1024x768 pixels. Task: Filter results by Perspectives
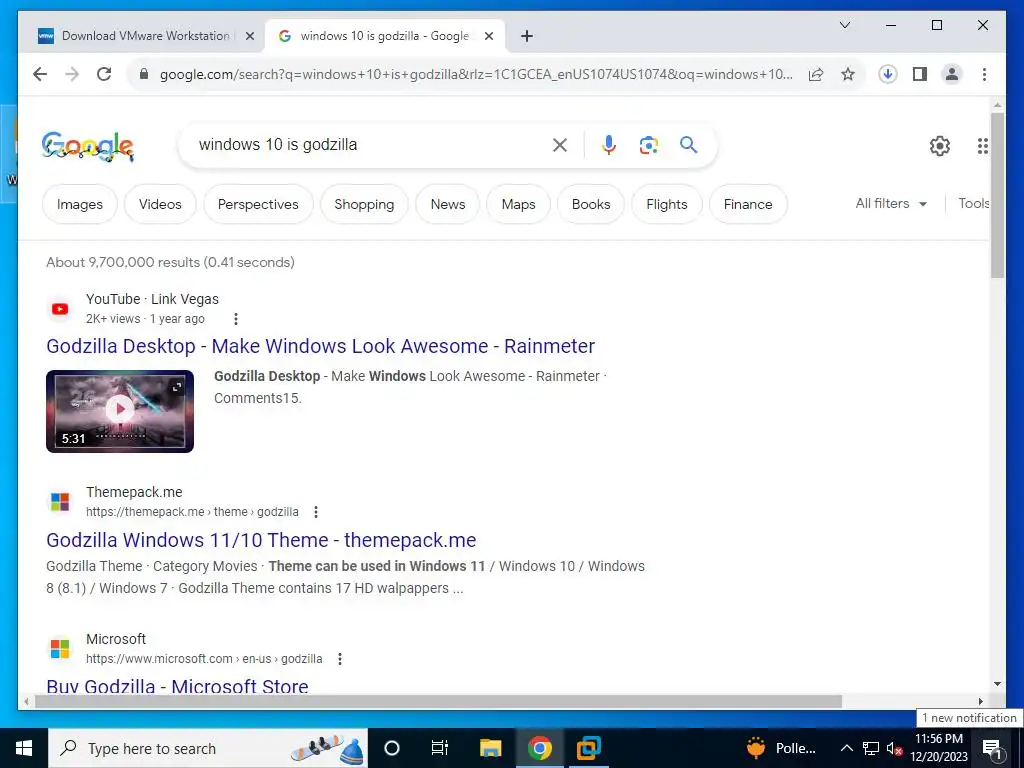[x=258, y=204]
